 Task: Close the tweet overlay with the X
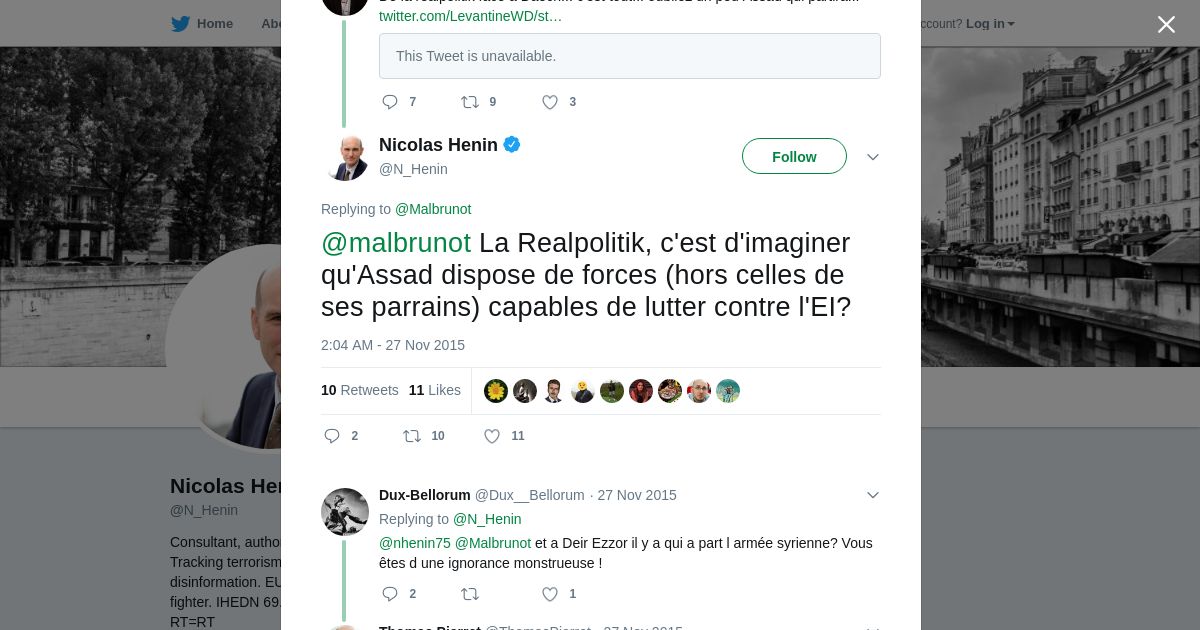click(1166, 24)
